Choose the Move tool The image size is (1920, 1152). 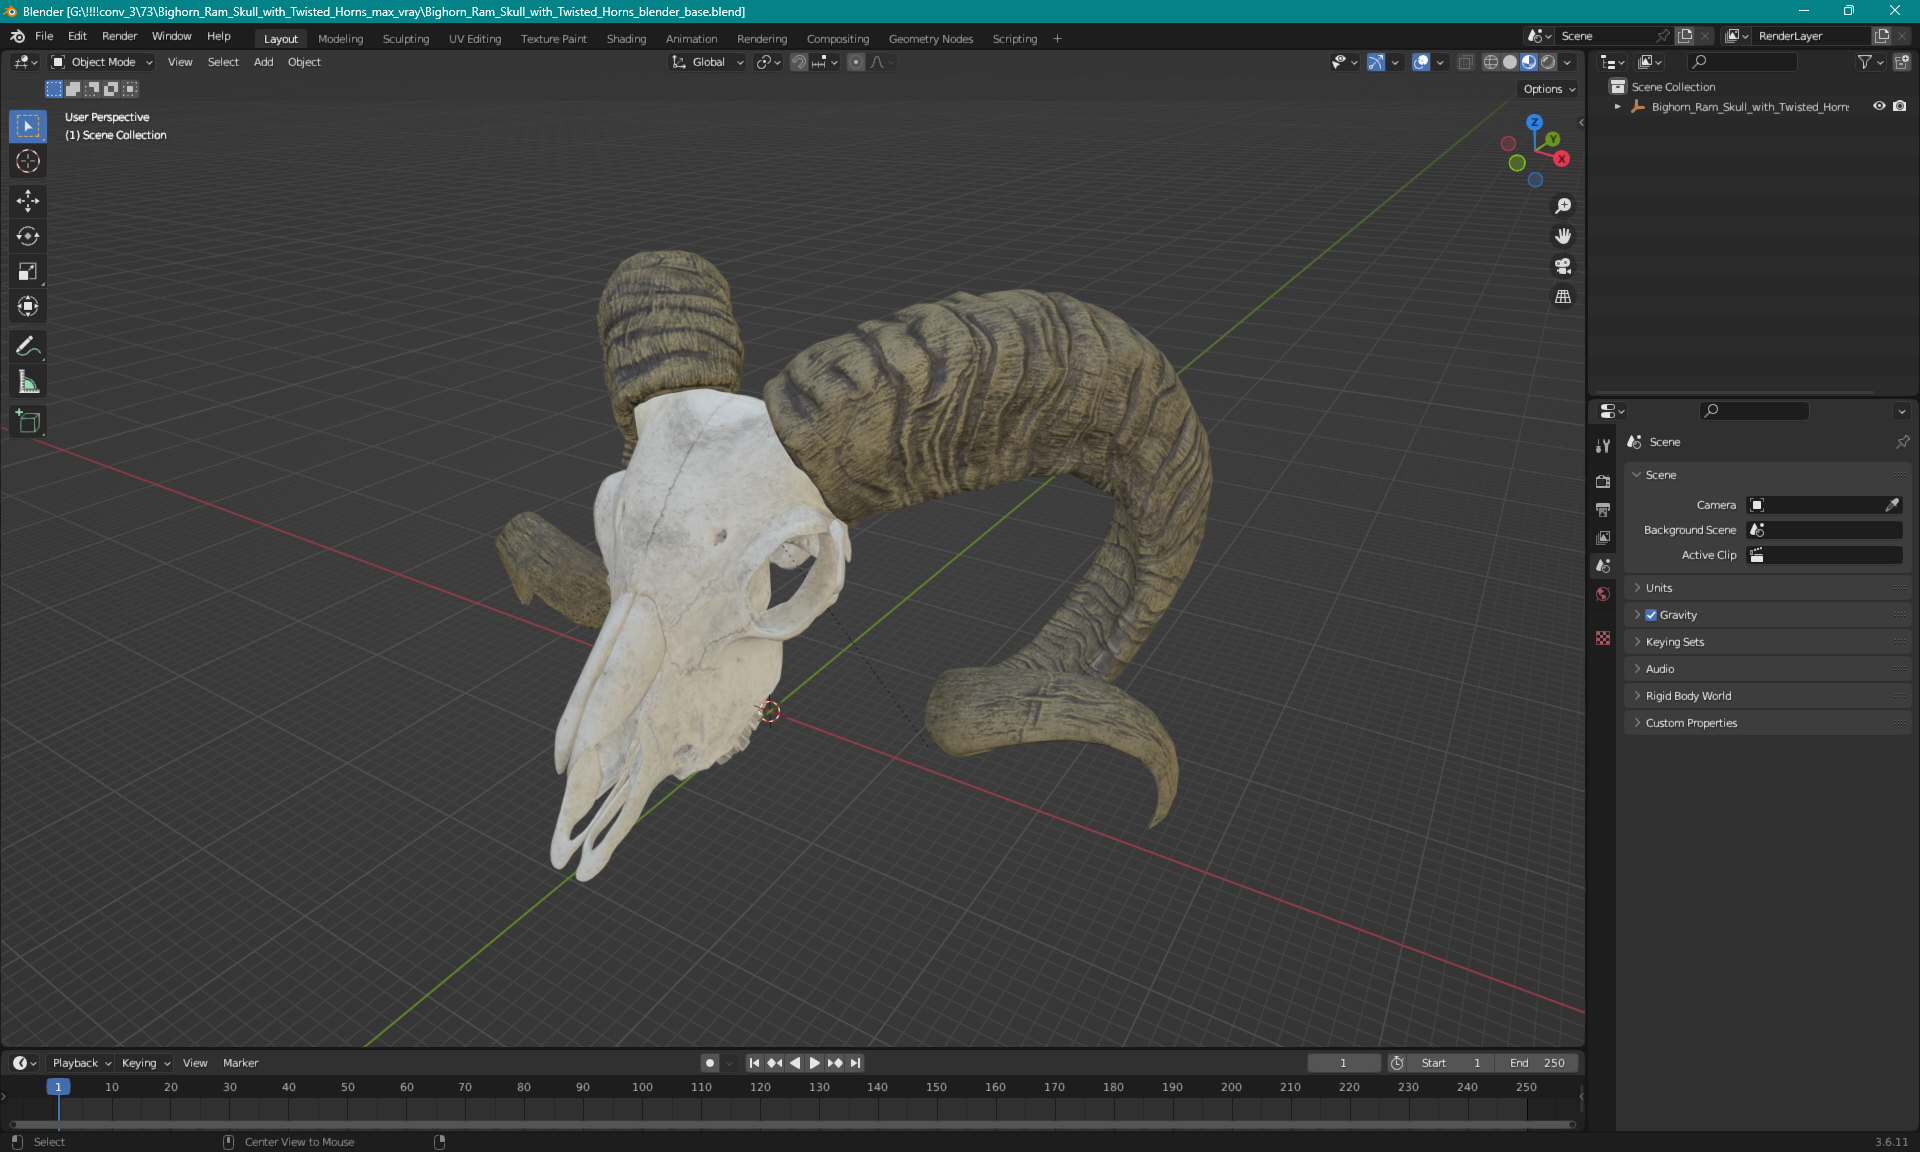[x=28, y=201]
